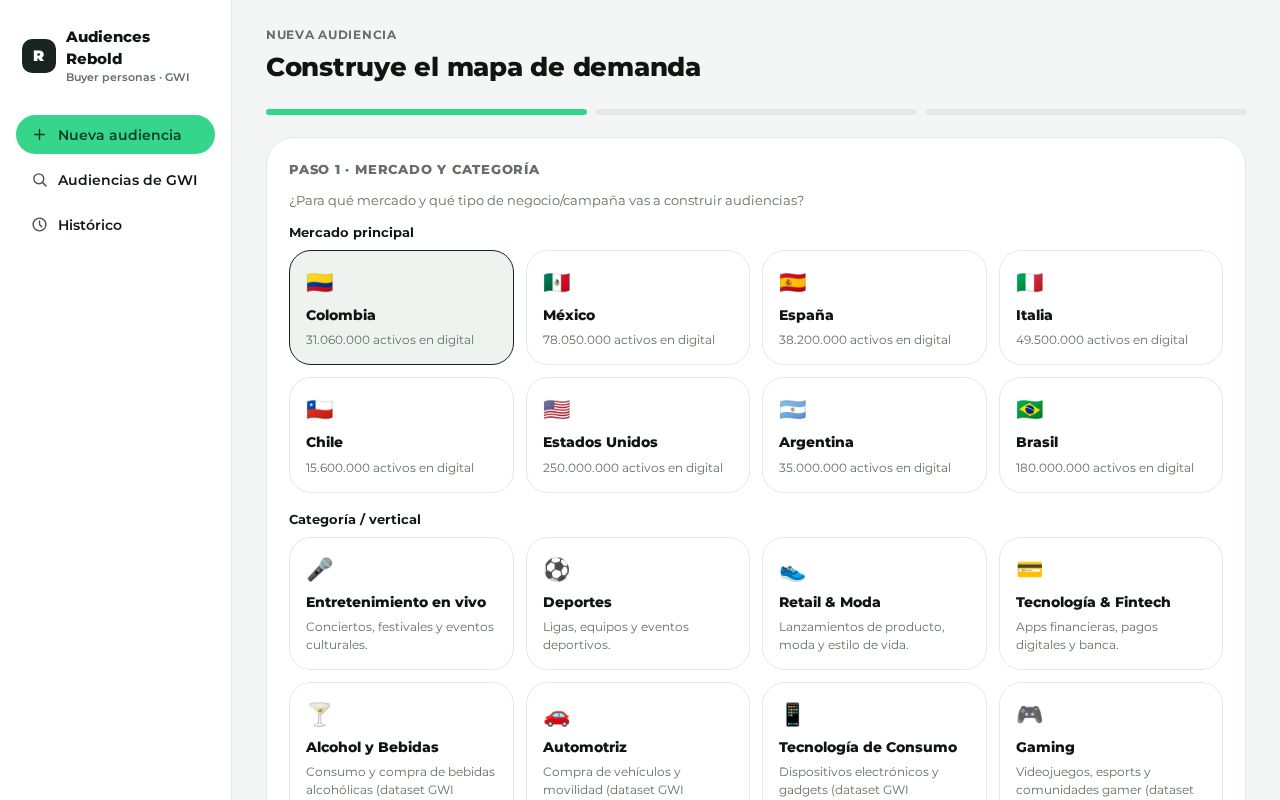
Task: Click the México flag icon
Action: coord(556,283)
